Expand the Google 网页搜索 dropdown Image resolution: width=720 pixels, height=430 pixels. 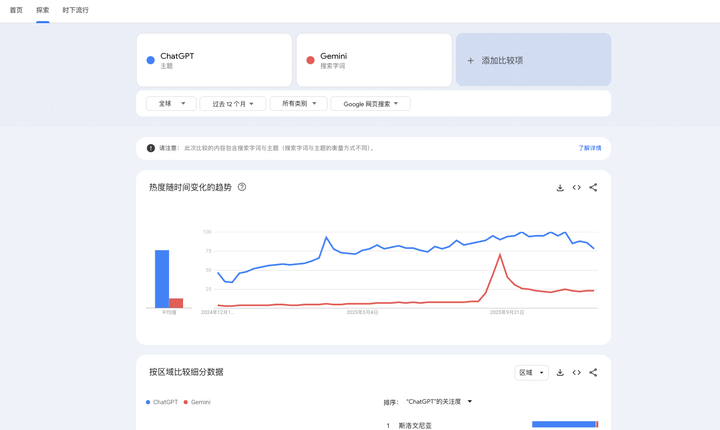pyautogui.click(x=370, y=104)
